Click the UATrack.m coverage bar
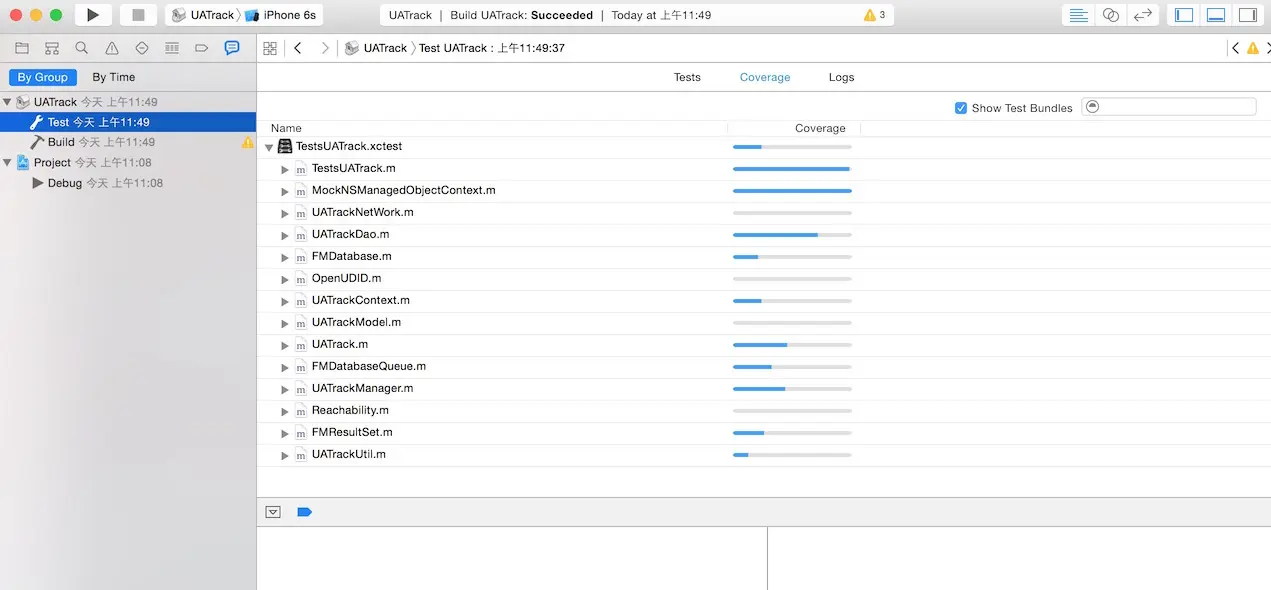This screenshot has height=590, width=1271. [x=792, y=345]
